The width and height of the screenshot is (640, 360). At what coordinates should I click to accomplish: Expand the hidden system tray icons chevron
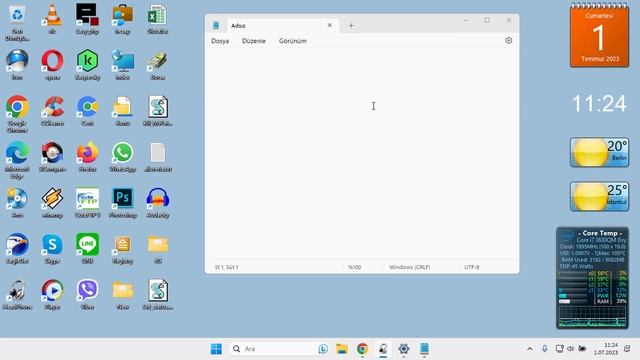(530, 349)
